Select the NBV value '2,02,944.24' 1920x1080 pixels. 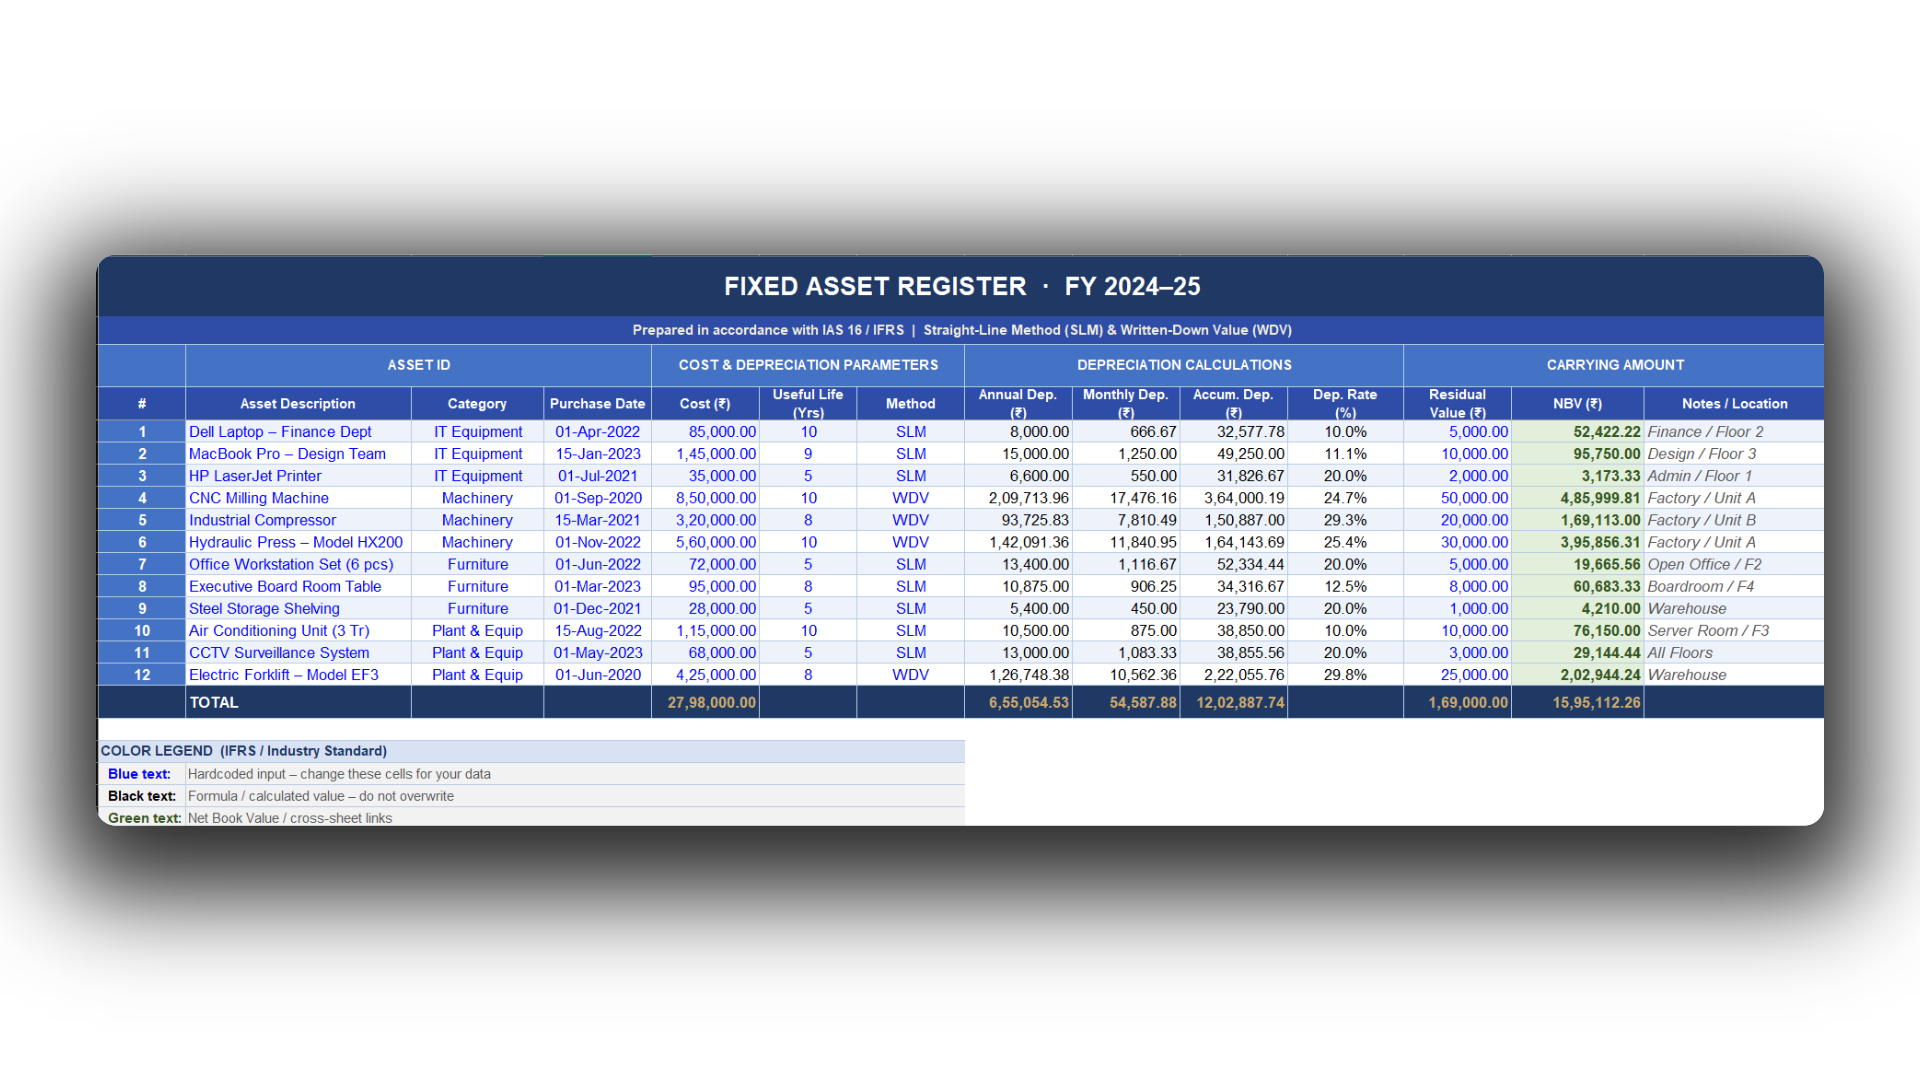pyautogui.click(x=1577, y=675)
